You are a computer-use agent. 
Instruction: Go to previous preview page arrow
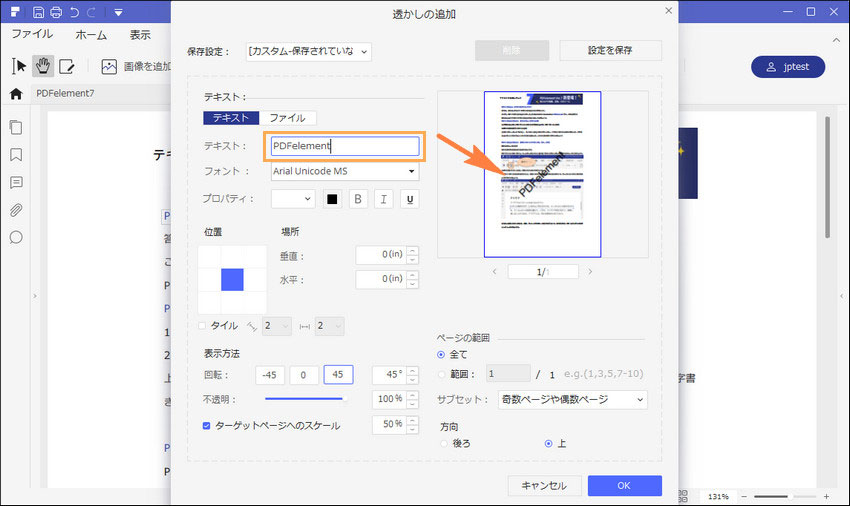tap(494, 271)
